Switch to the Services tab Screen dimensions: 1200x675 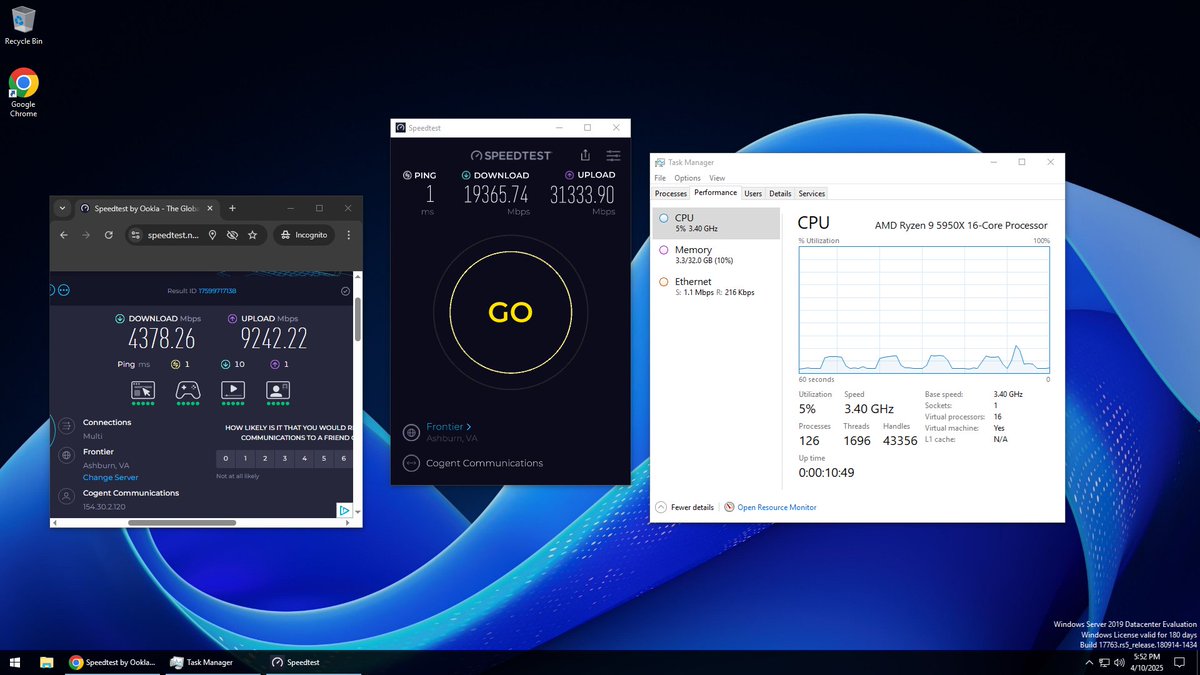click(x=812, y=193)
